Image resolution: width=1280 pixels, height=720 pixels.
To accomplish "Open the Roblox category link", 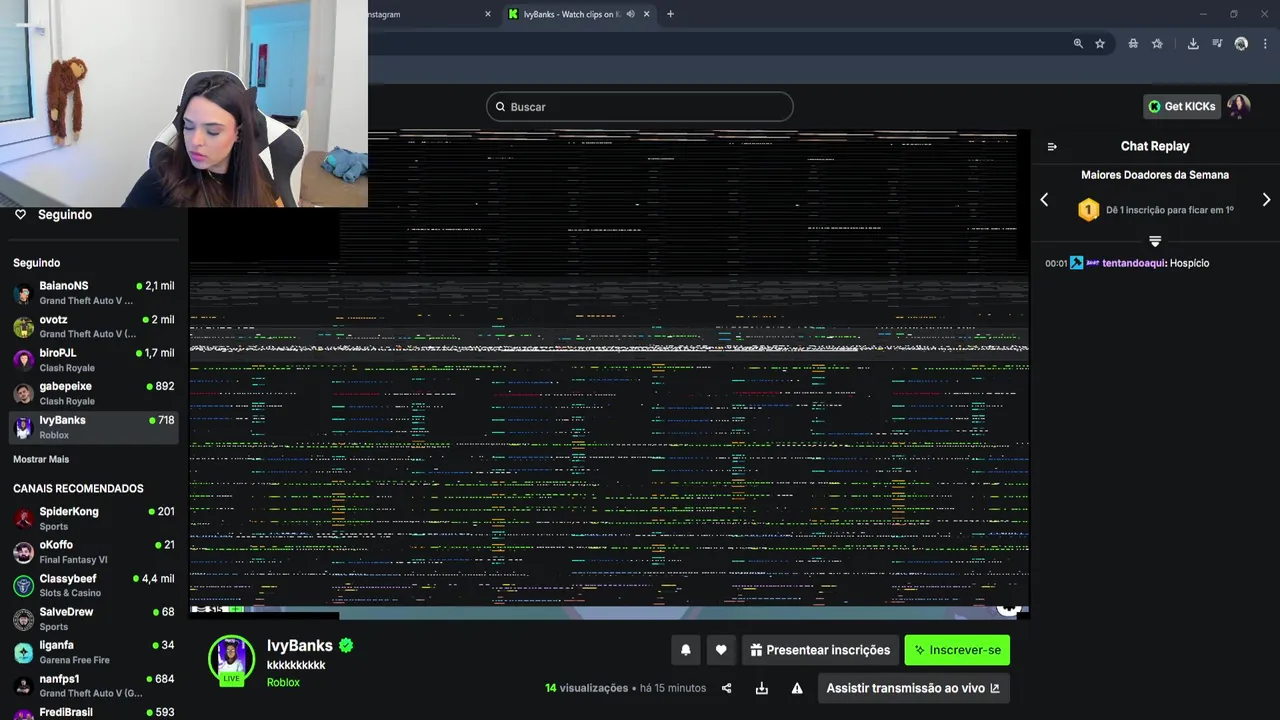I will [x=283, y=682].
